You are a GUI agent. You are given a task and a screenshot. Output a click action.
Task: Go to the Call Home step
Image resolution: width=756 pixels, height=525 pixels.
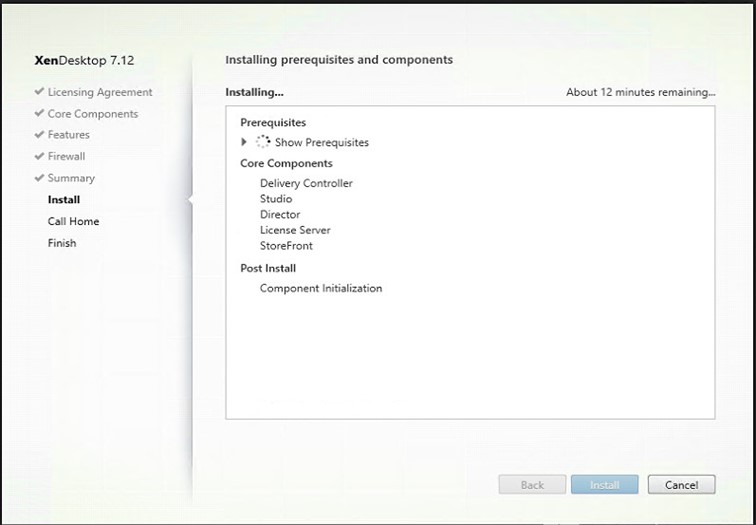(73, 221)
